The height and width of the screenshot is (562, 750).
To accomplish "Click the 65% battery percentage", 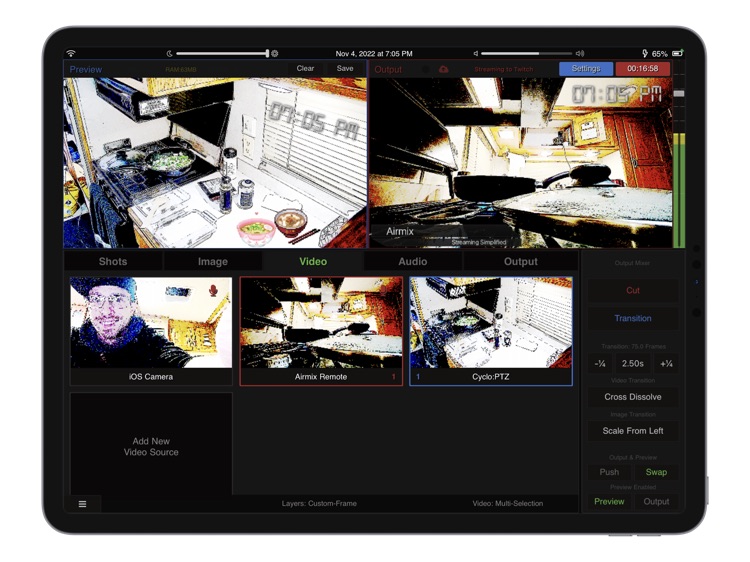I will coord(659,54).
